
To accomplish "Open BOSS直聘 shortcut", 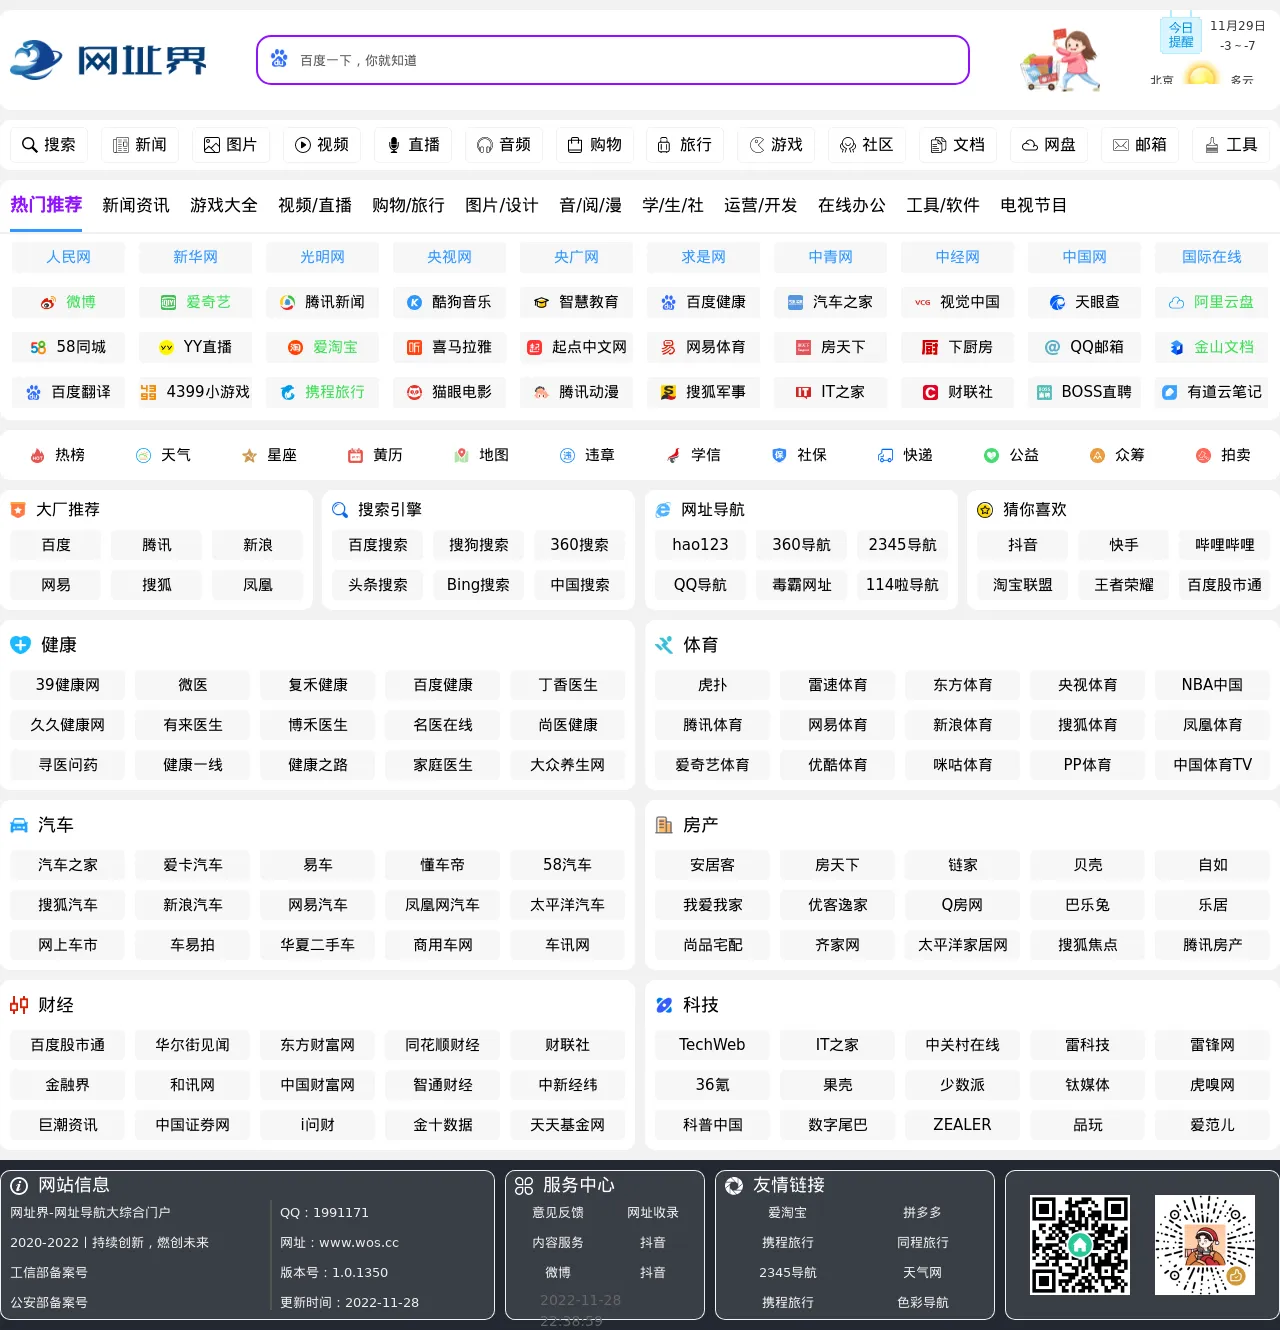I will 1084,392.
